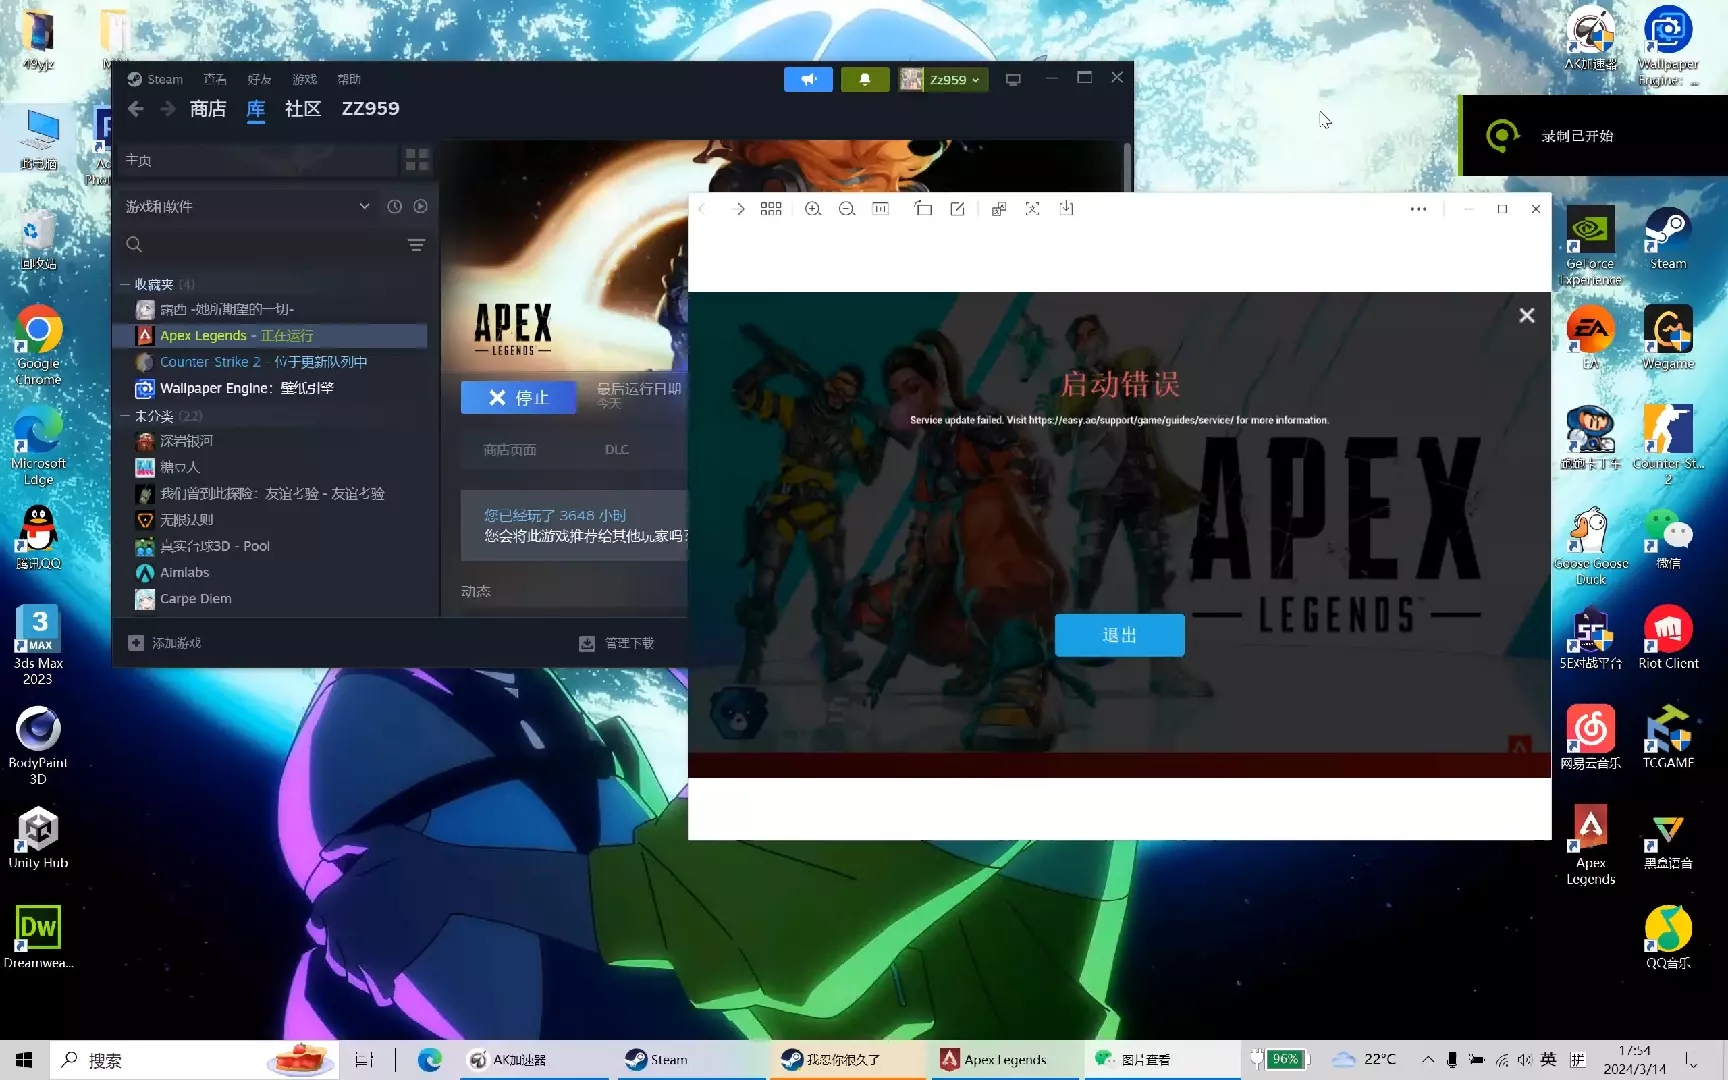Select the GeForce Experience desktop icon
The image size is (1728, 1080).
[x=1590, y=246]
